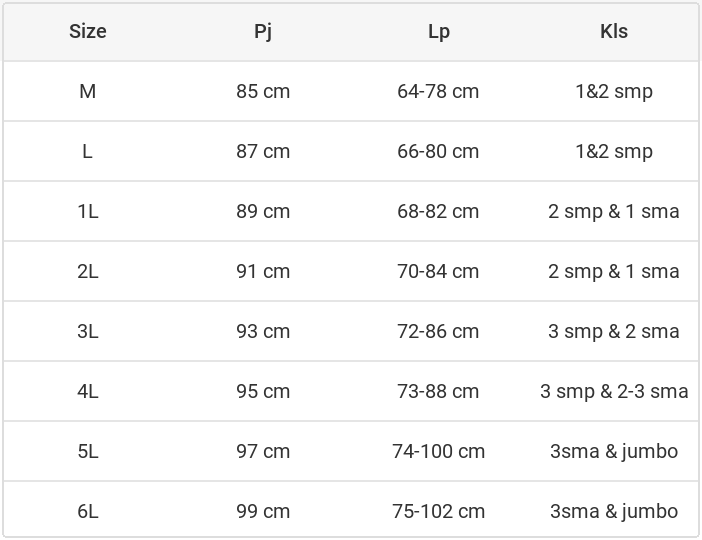Select the 1L size cell
This screenshot has width=702, height=540.
click(x=88, y=211)
